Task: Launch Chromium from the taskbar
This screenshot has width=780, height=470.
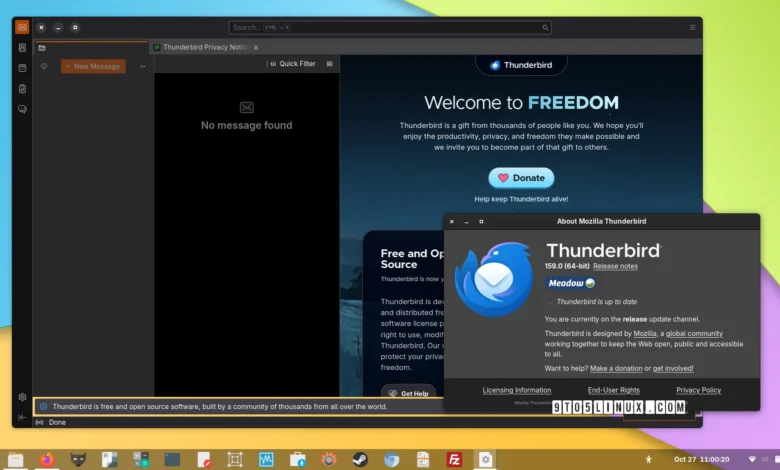Action: pyautogui.click(x=391, y=460)
